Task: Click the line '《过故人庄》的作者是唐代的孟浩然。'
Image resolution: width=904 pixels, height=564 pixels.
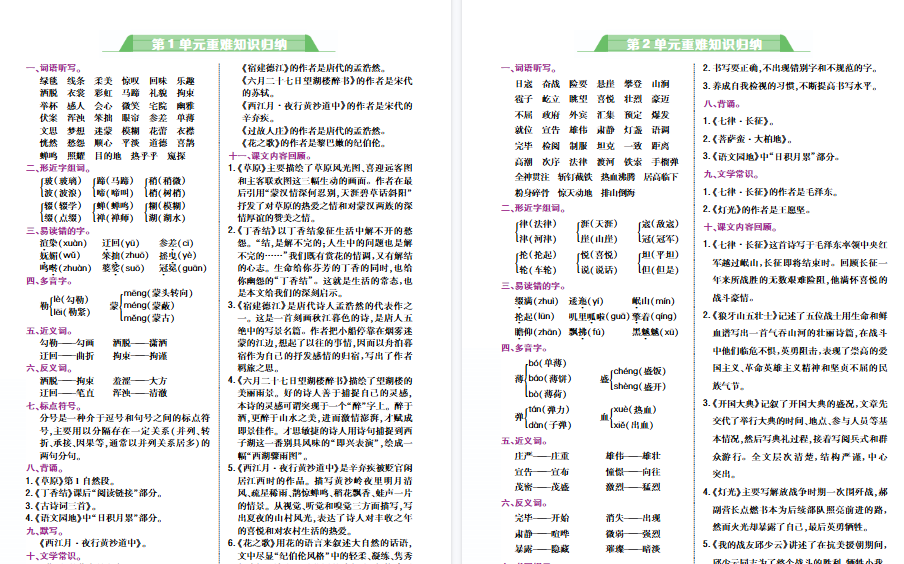Action: pos(312,131)
